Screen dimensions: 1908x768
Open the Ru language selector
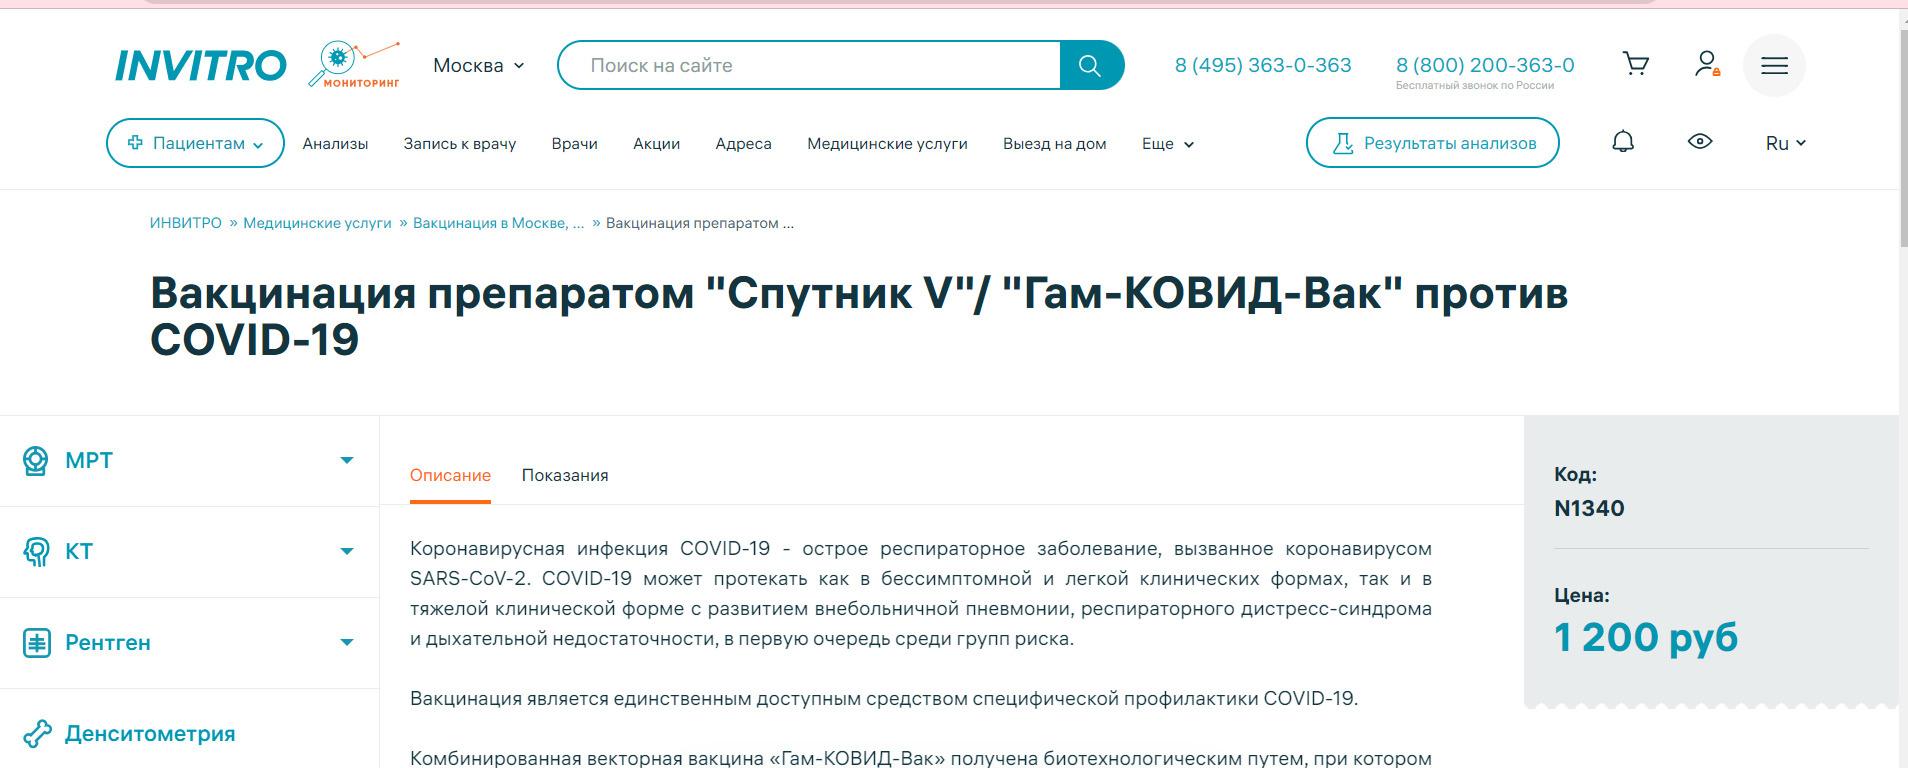(1786, 143)
